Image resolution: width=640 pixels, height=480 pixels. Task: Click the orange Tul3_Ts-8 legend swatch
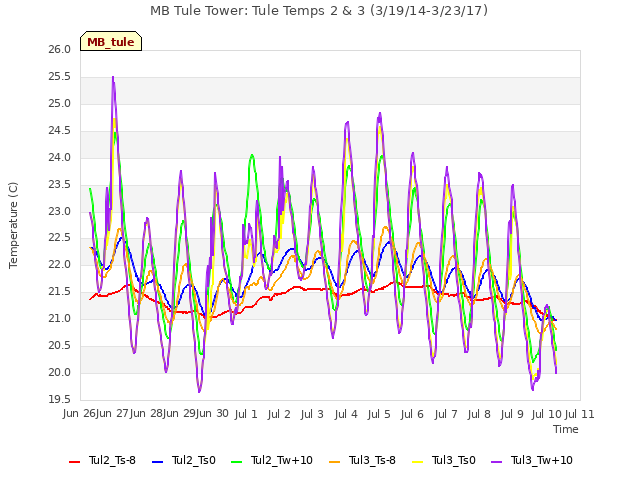click(334, 462)
